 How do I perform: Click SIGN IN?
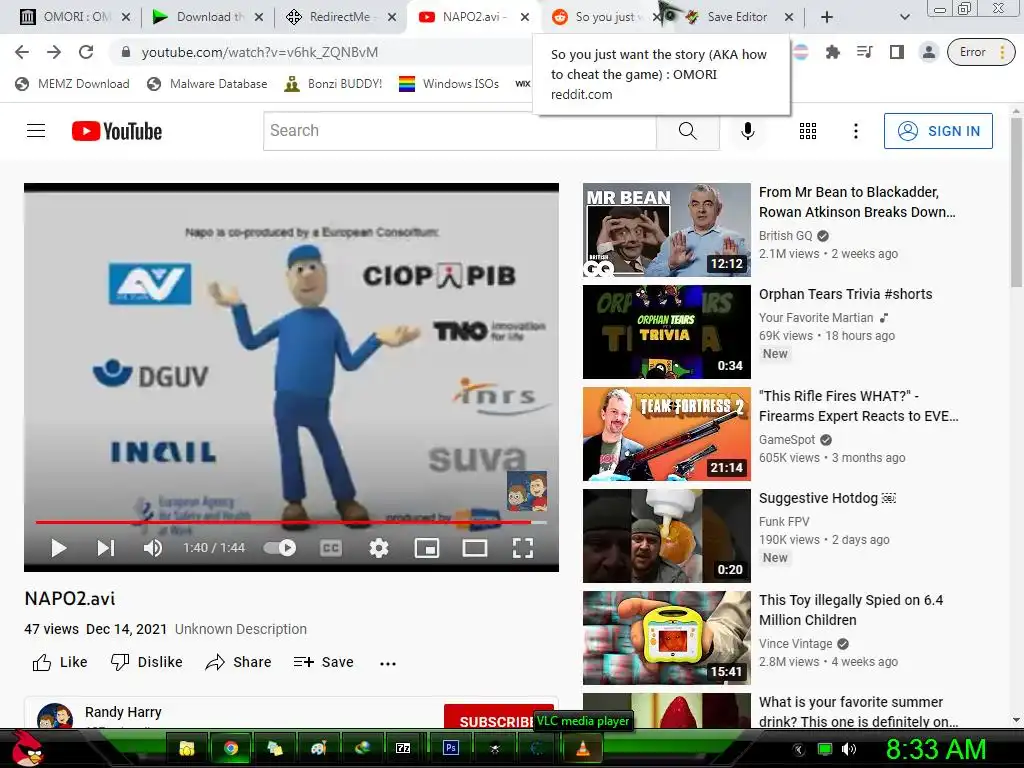[x=938, y=131]
